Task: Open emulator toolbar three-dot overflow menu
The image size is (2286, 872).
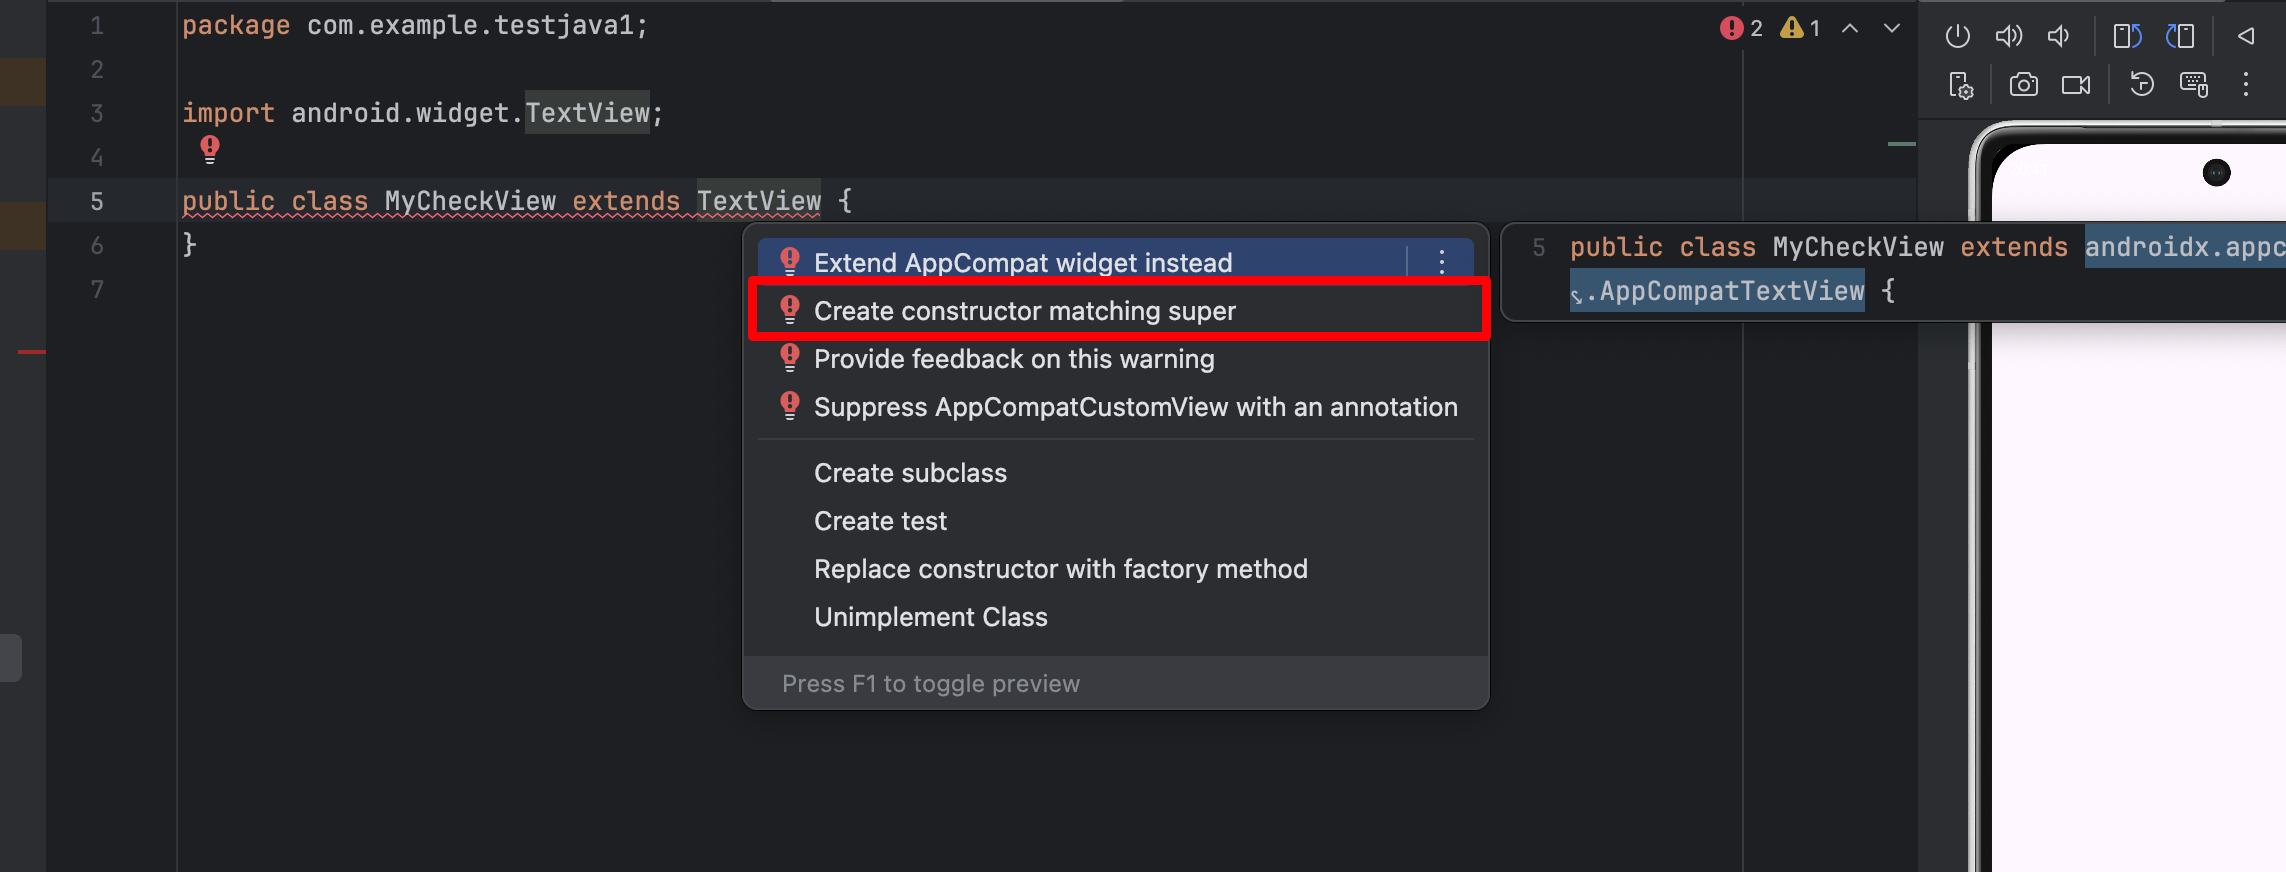Action: (2245, 85)
